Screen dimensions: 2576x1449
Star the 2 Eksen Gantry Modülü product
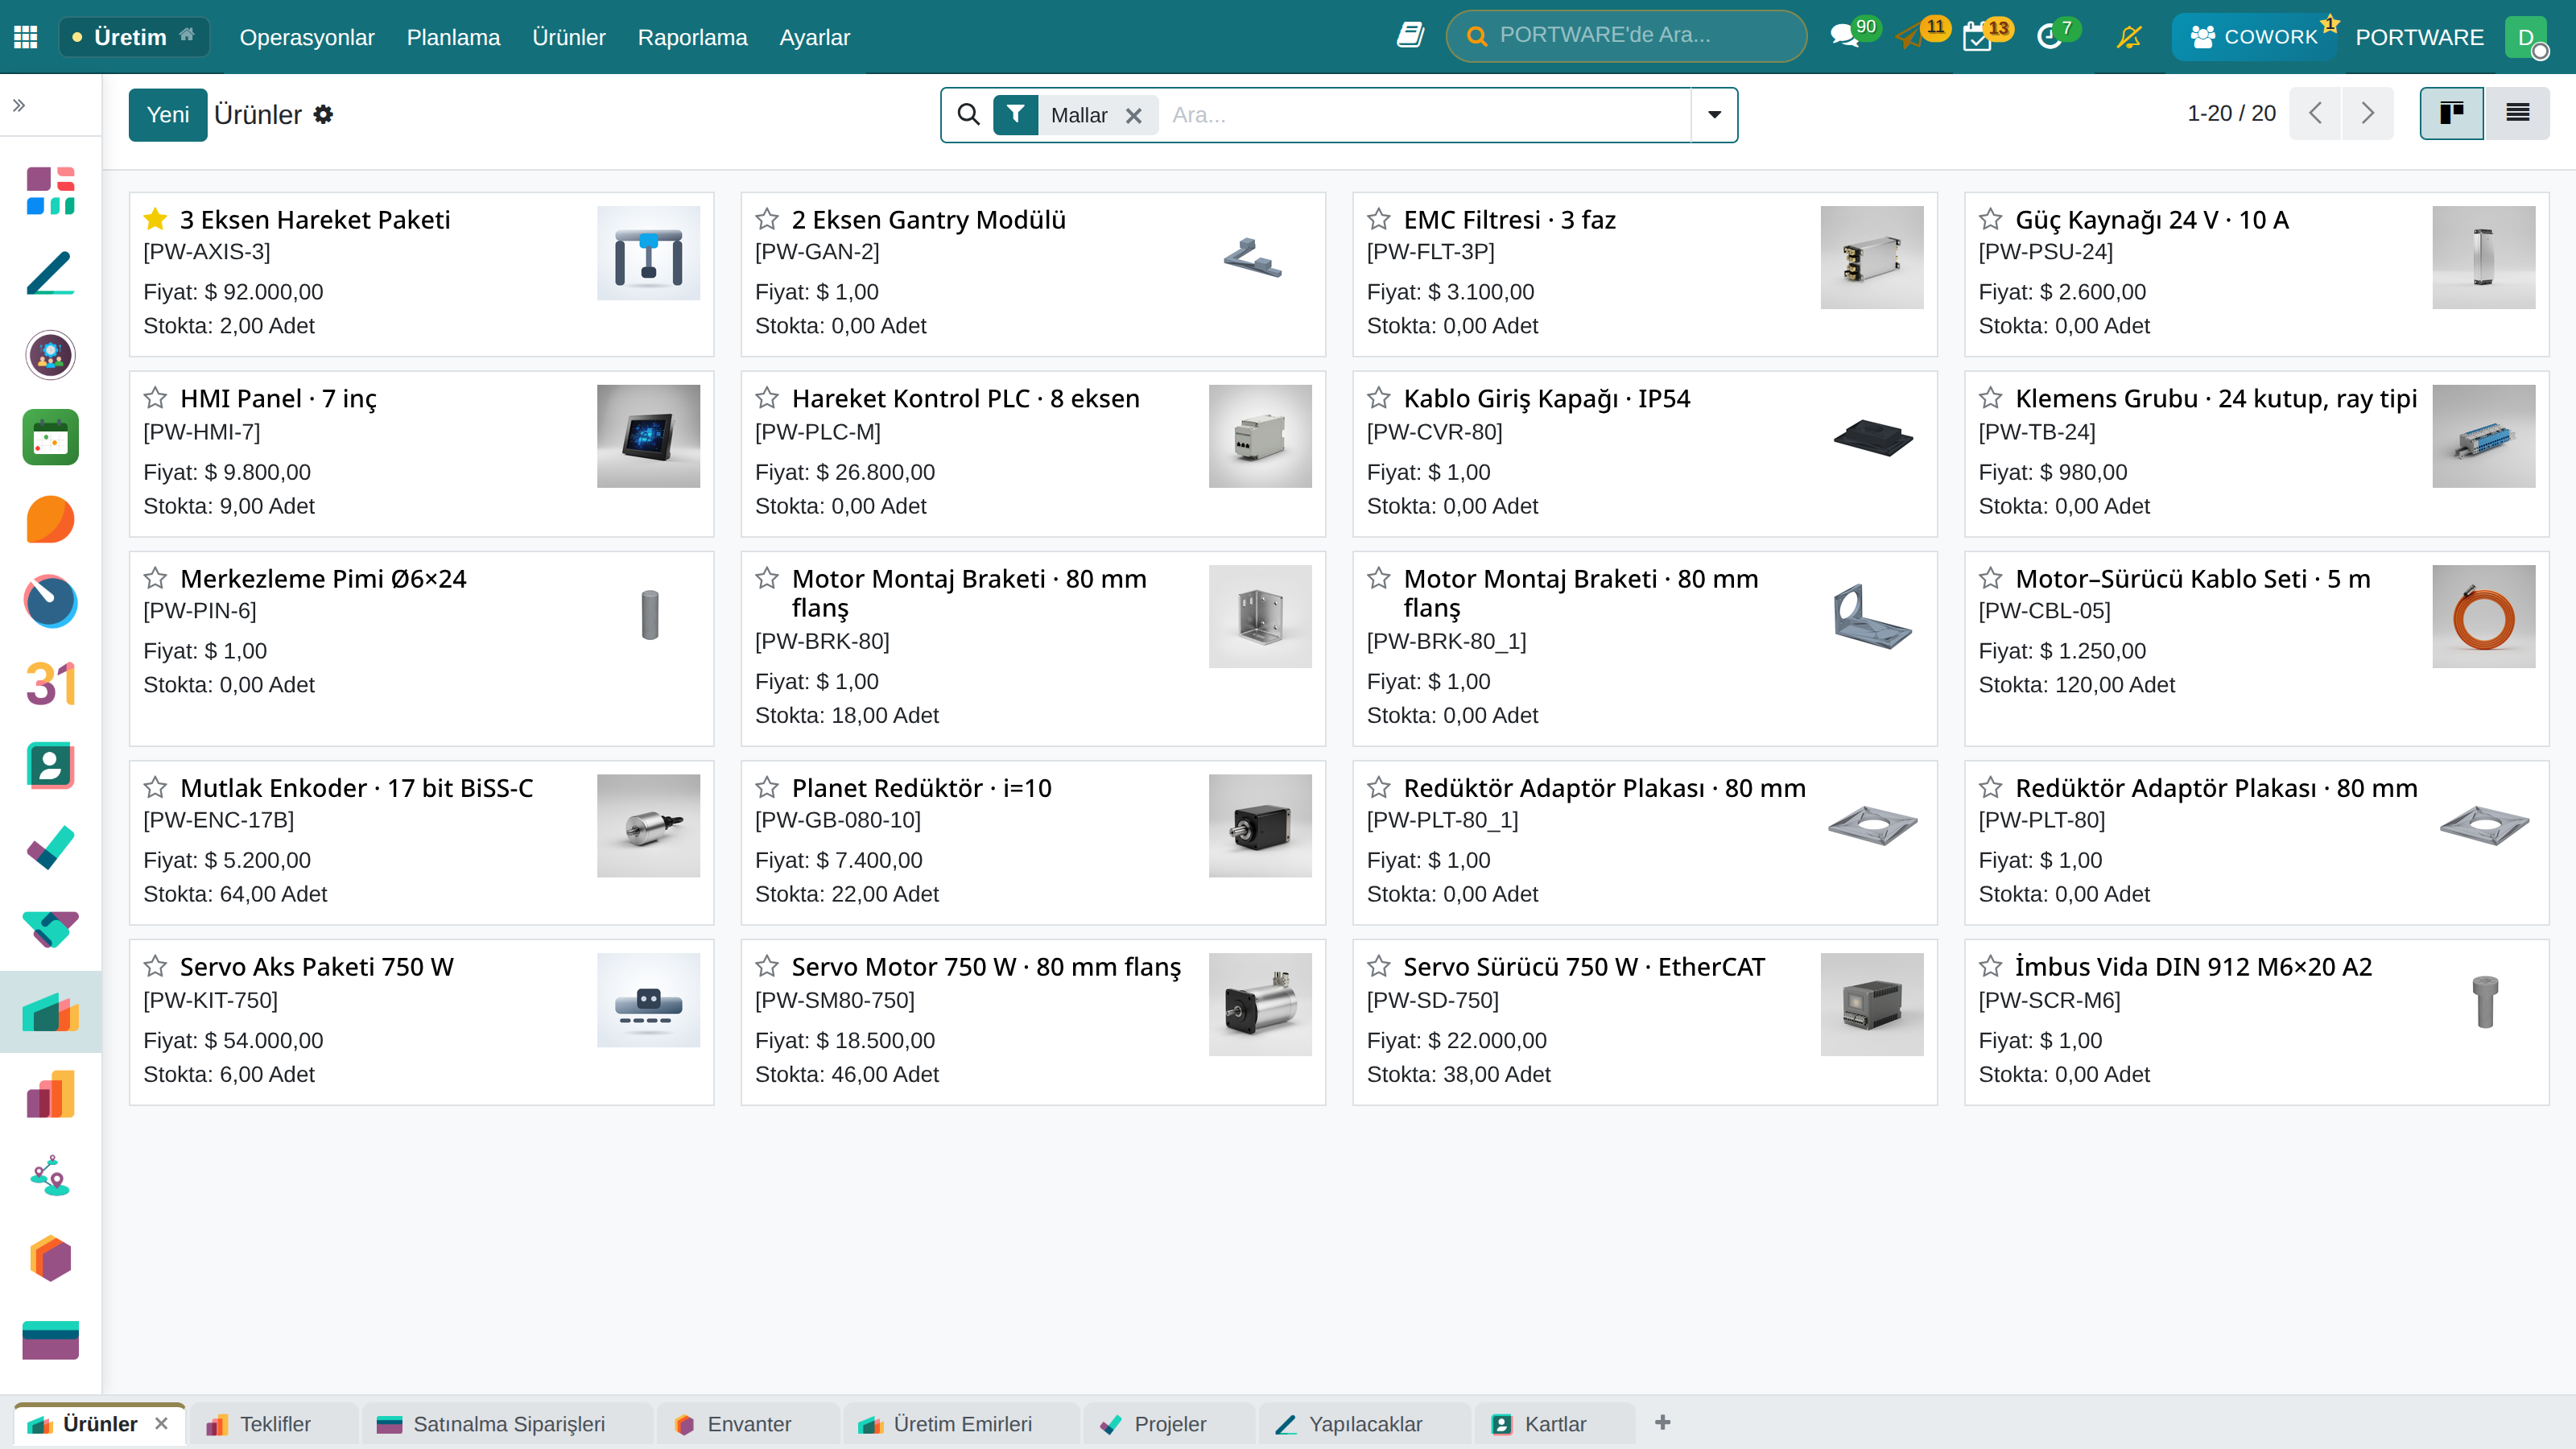tap(767, 219)
